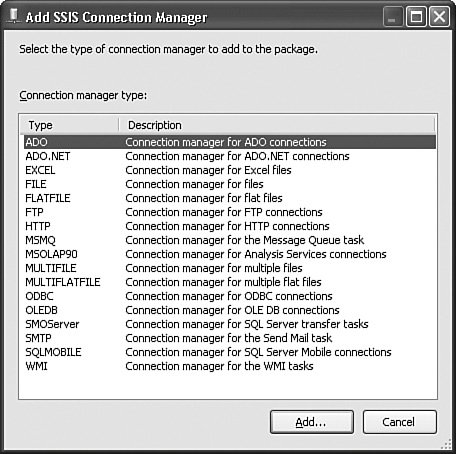456x454 pixels.
Task: Choose the EXCEL connection manager row
Action: coord(230,170)
